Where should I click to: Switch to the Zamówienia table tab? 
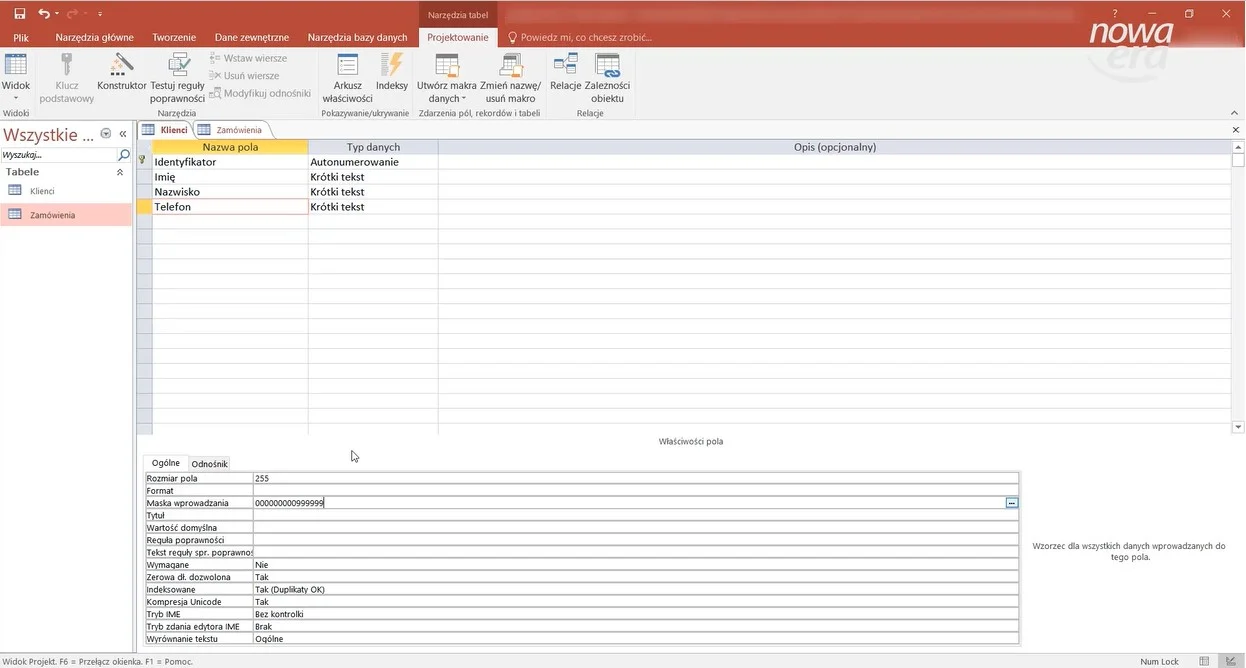238,130
